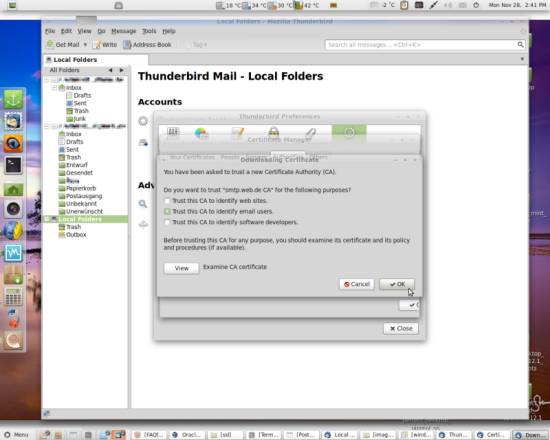Screen dimensions: 550x440
Task: Collapse the first mail account
Action: click(47, 80)
